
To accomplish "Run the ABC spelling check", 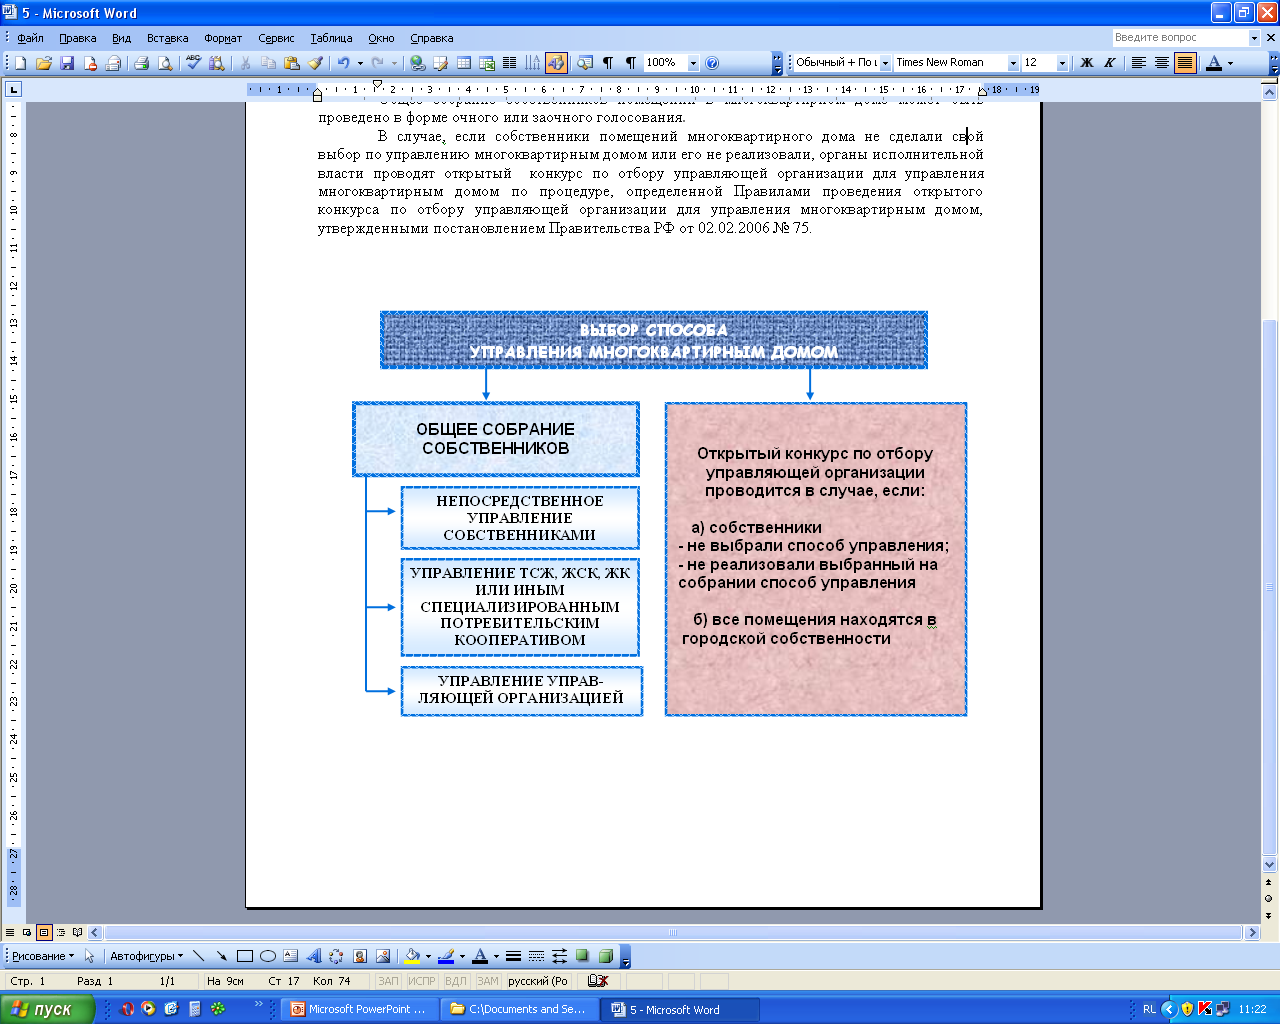I will coord(194,62).
